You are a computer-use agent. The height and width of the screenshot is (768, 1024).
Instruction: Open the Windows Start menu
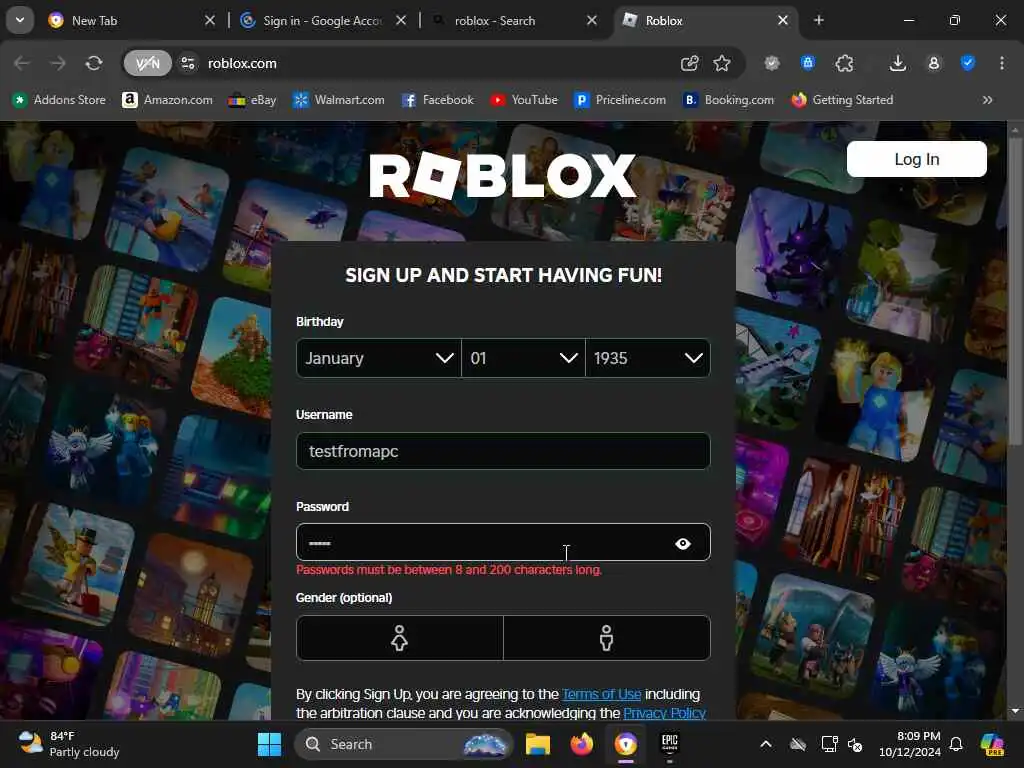[269, 744]
